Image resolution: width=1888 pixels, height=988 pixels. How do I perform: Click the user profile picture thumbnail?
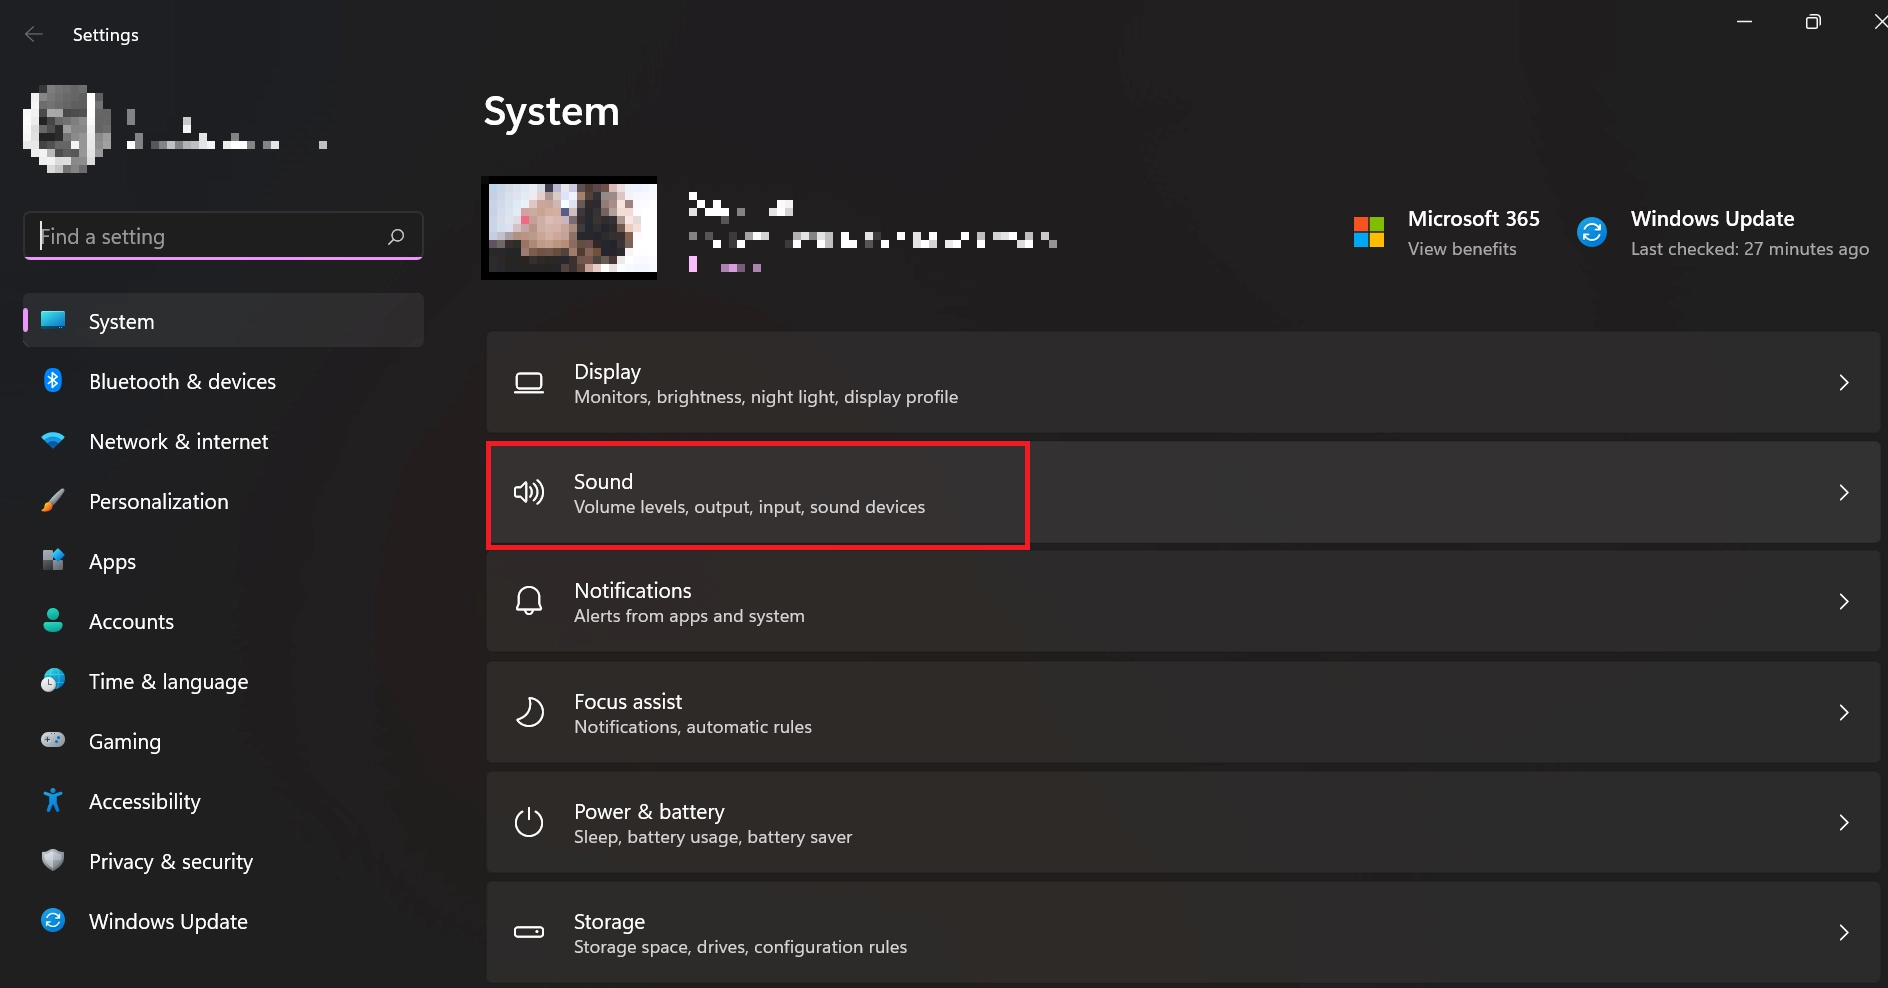(65, 128)
